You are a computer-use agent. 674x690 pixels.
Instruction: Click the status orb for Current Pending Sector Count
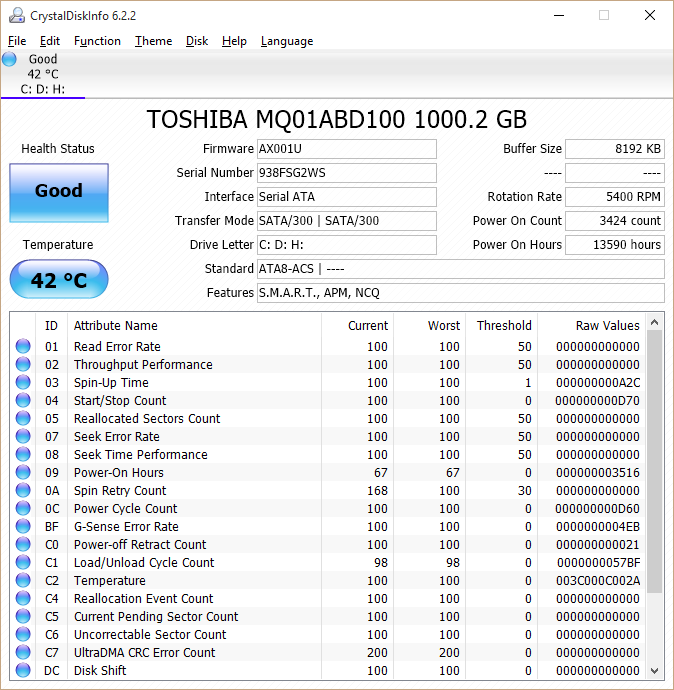click(23, 617)
